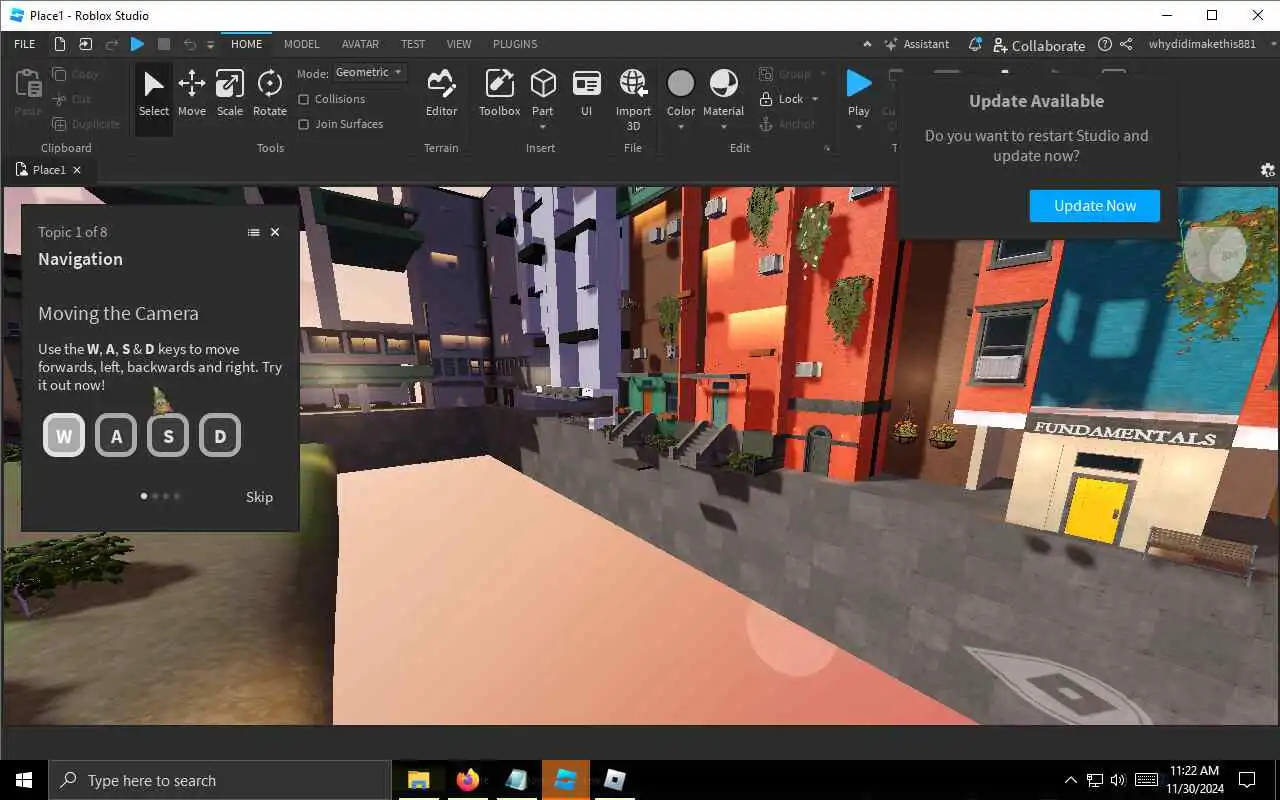Switch to the PLUGINS tab
The image size is (1280, 800).
[515, 44]
